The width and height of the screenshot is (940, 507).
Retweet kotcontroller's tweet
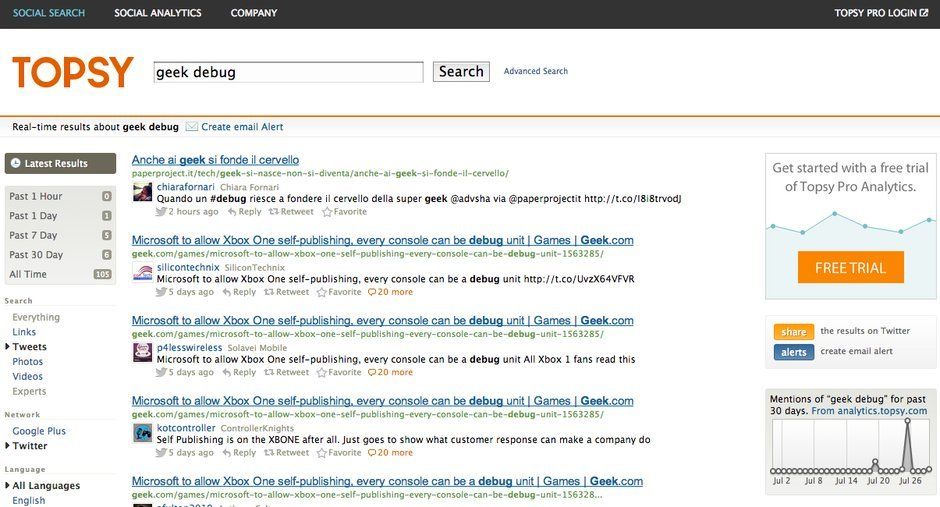tap(287, 452)
